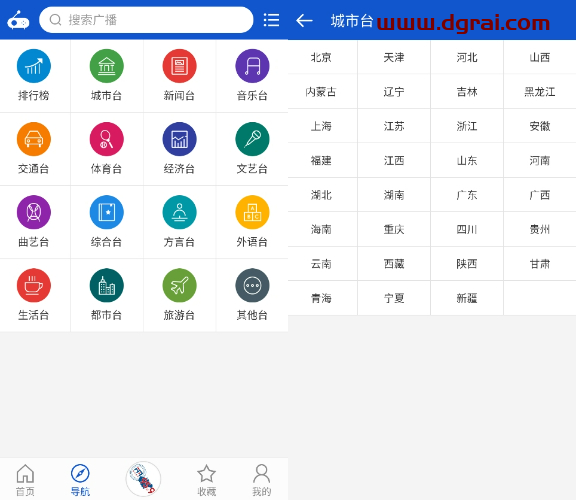Switch to the 收藏 favorites tab
Viewport: 576px width, 500px height.
(x=206, y=480)
